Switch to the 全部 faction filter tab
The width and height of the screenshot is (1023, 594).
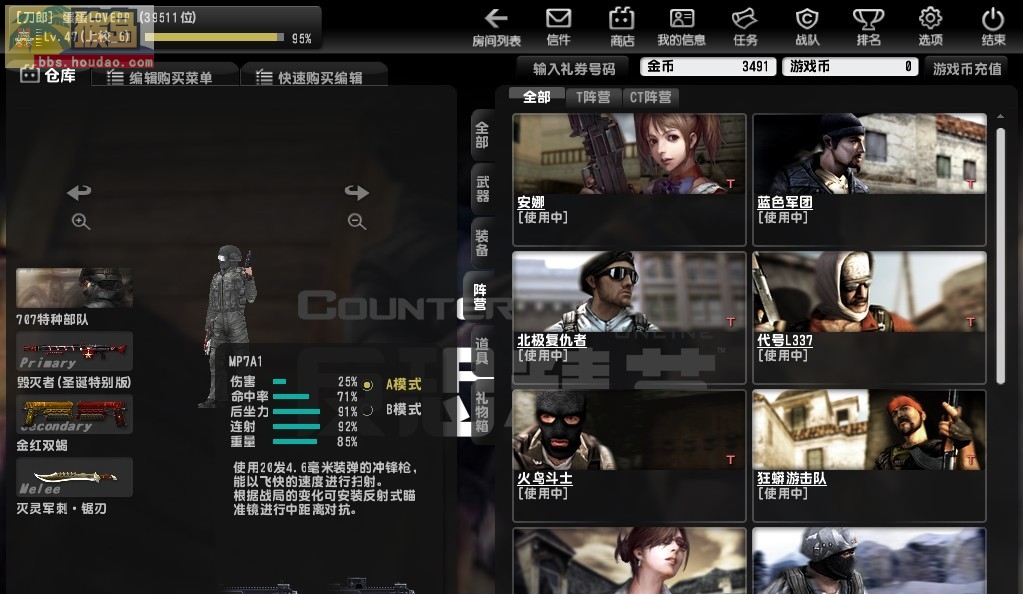point(537,97)
